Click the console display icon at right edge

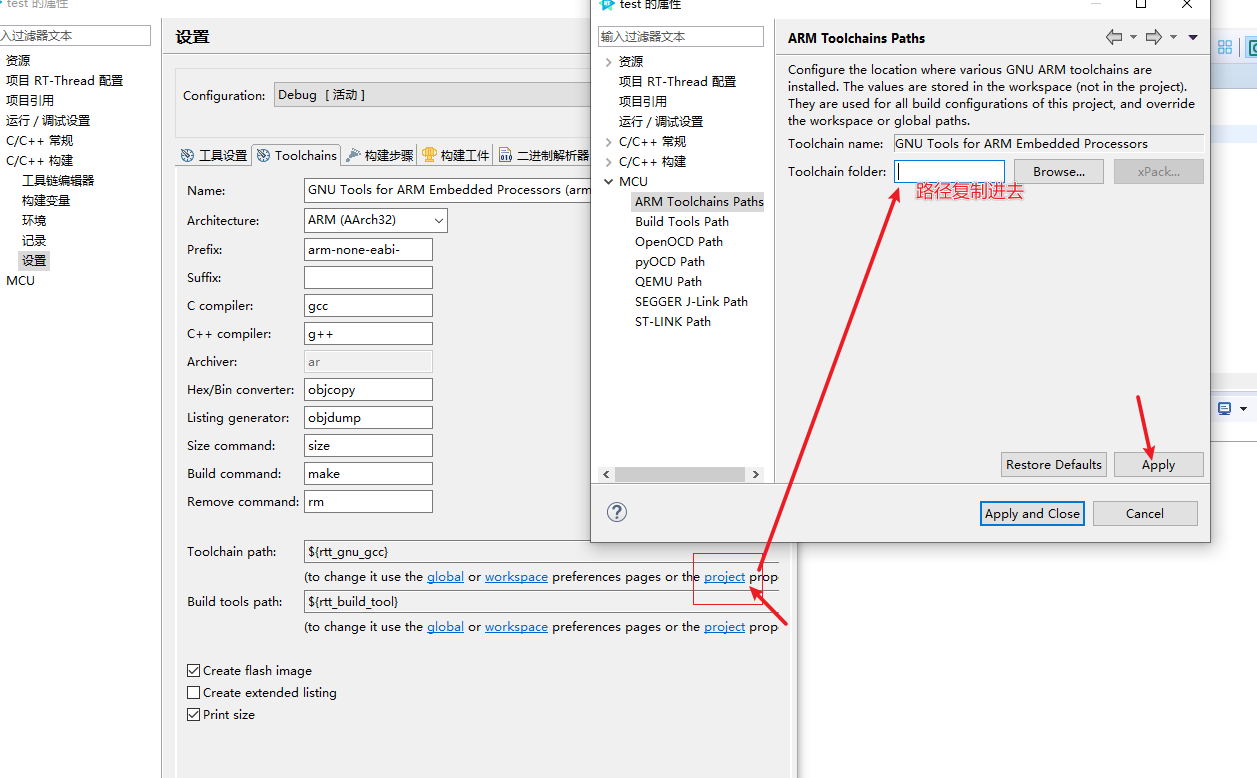click(x=1225, y=409)
